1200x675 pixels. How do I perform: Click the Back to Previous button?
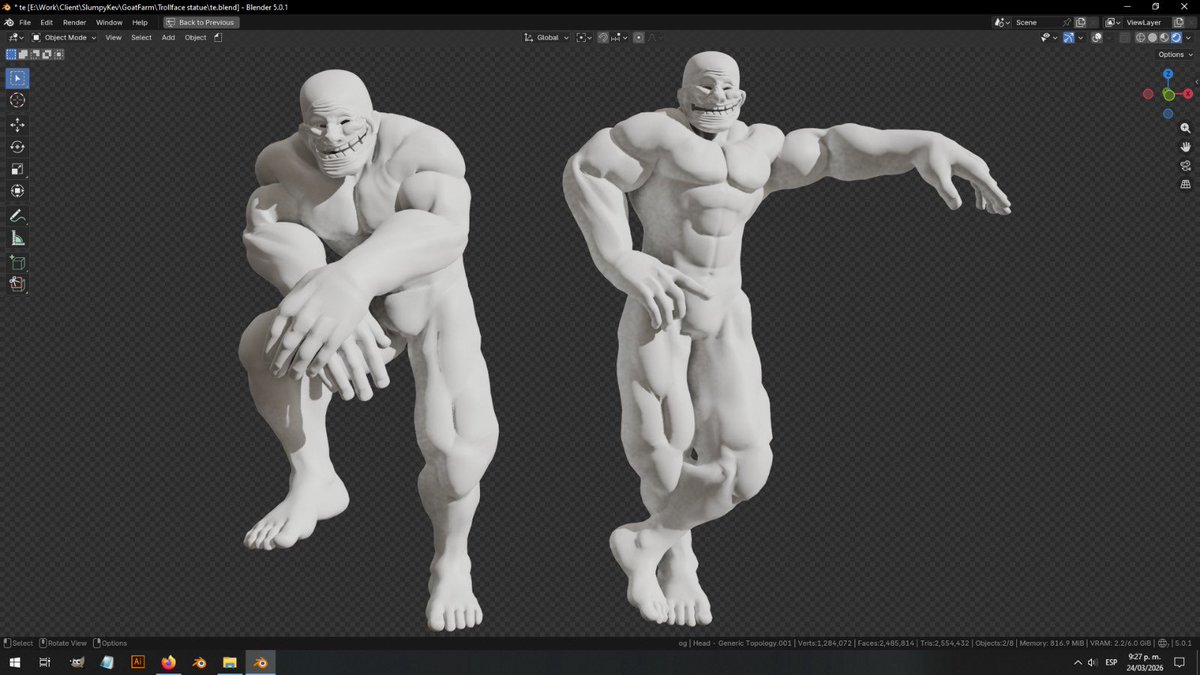coord(200,22)
